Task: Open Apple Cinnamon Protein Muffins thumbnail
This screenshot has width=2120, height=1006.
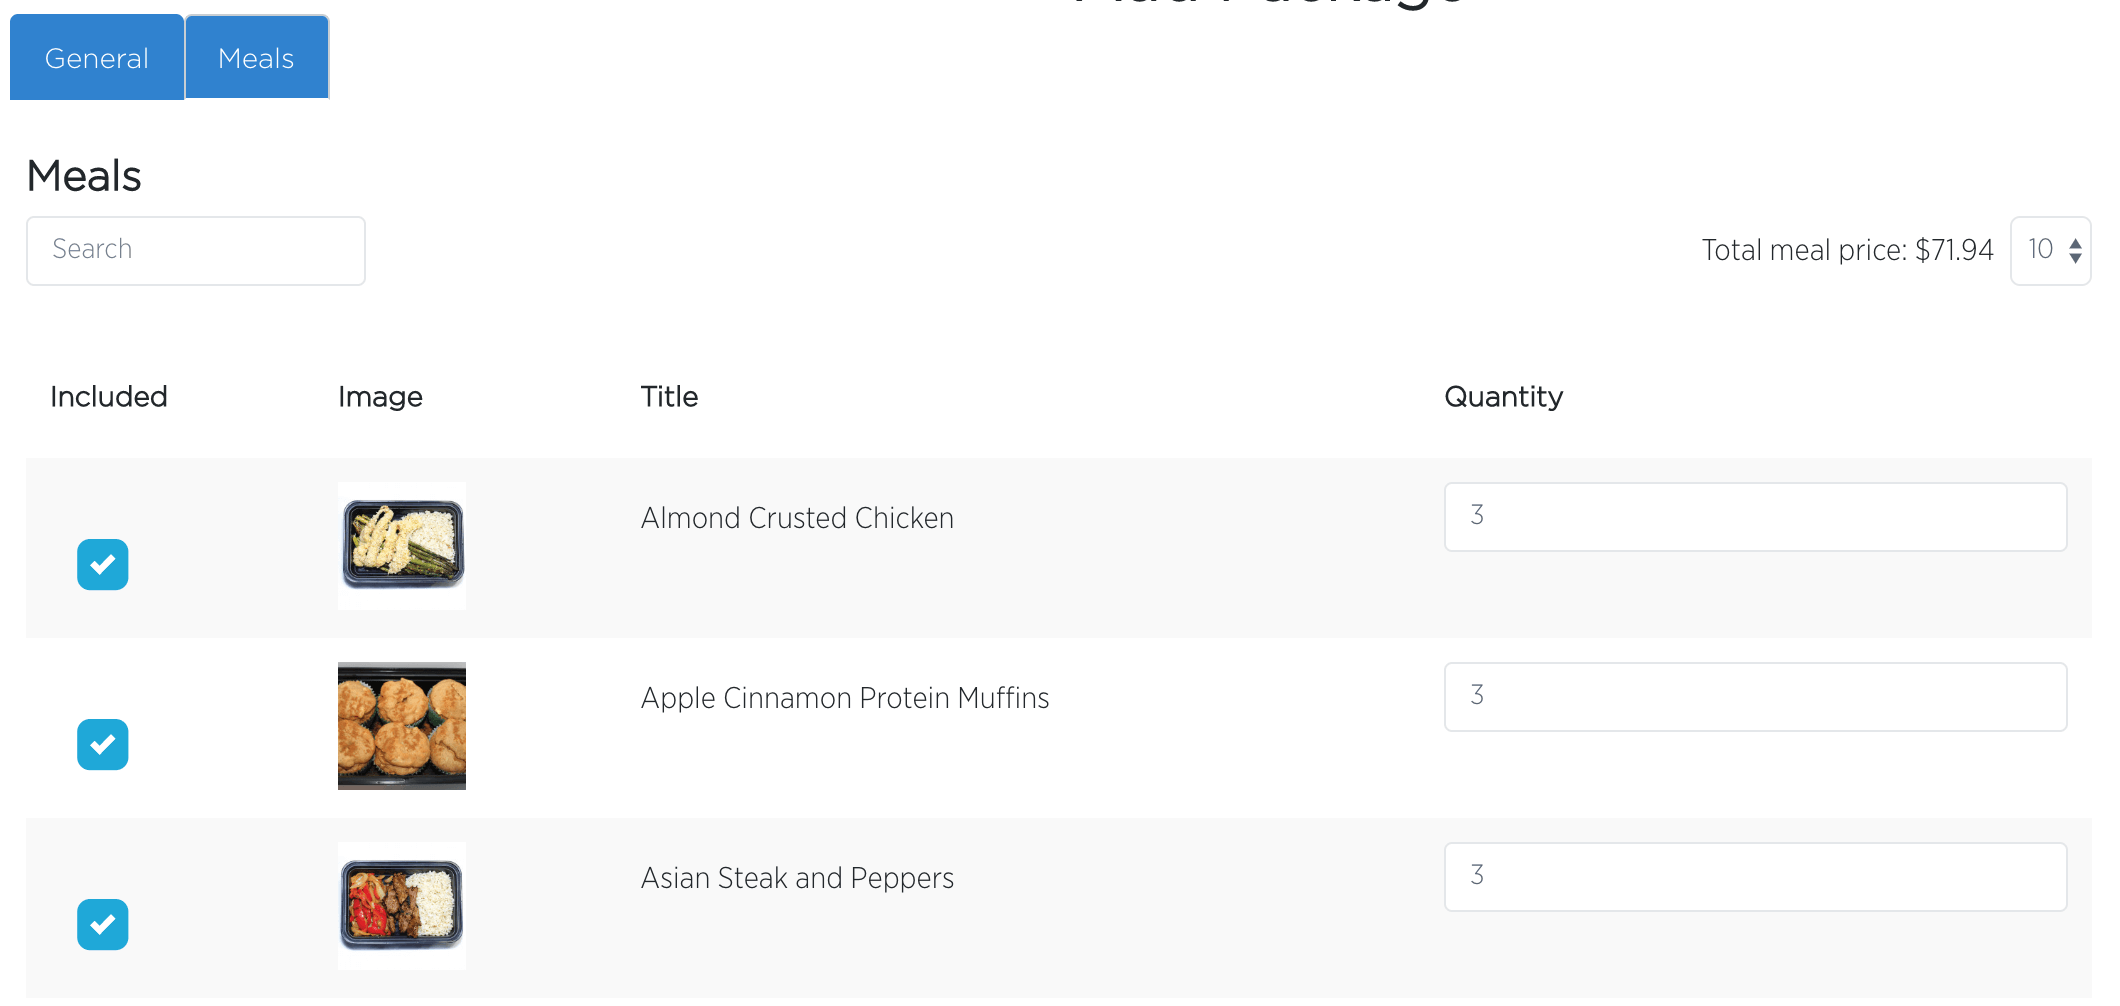Action: [402, 726]
